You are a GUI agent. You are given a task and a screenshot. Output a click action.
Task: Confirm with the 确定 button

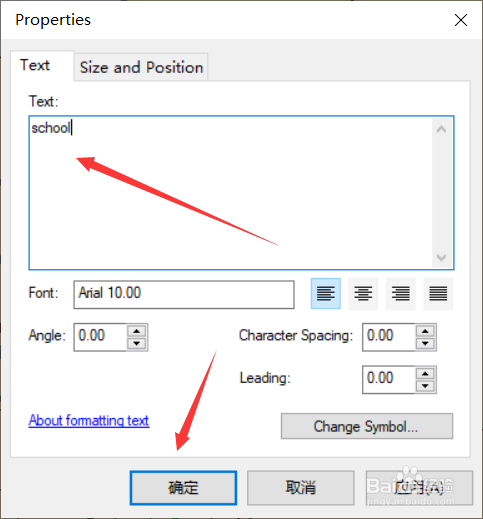click(x=183, y=488)
